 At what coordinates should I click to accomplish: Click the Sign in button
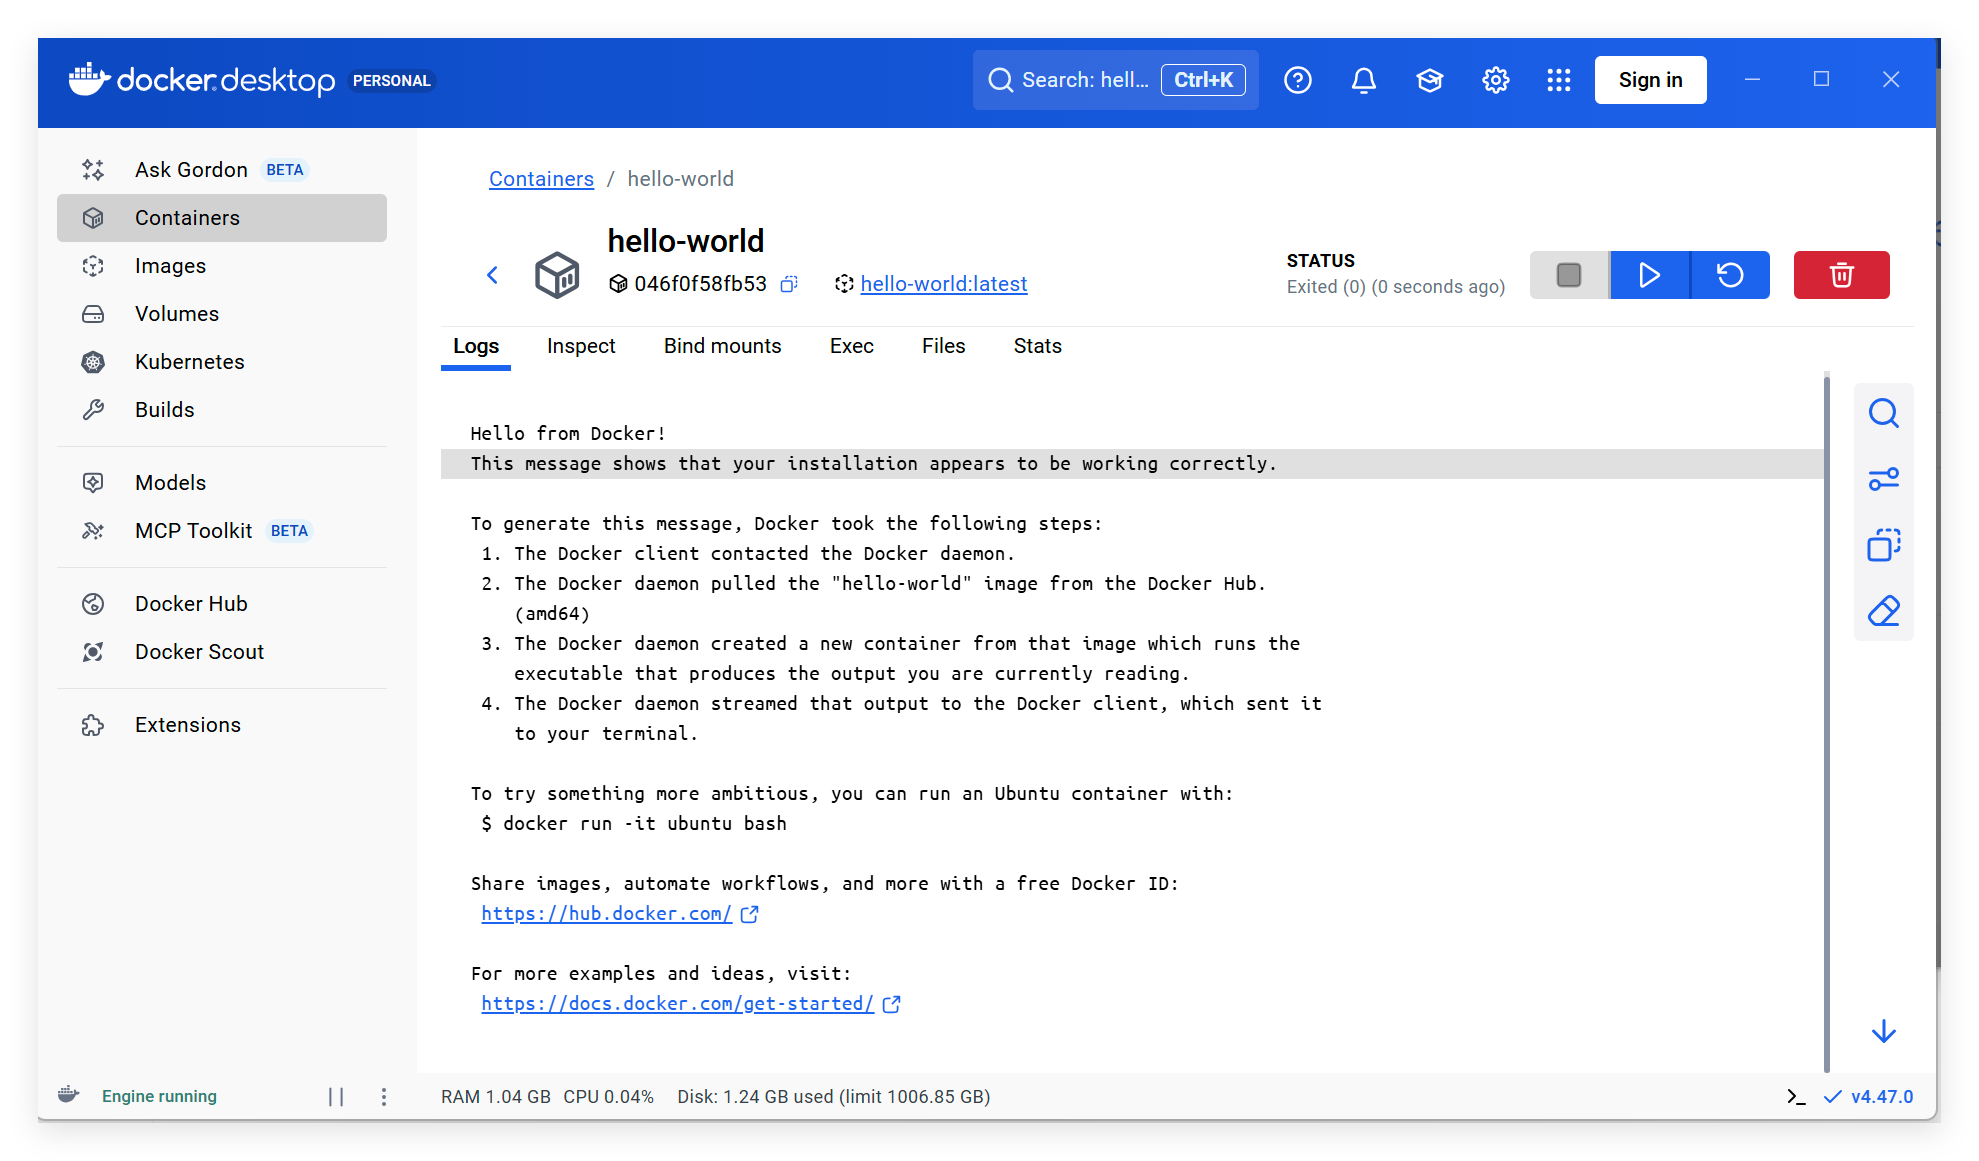point(1650,80)
